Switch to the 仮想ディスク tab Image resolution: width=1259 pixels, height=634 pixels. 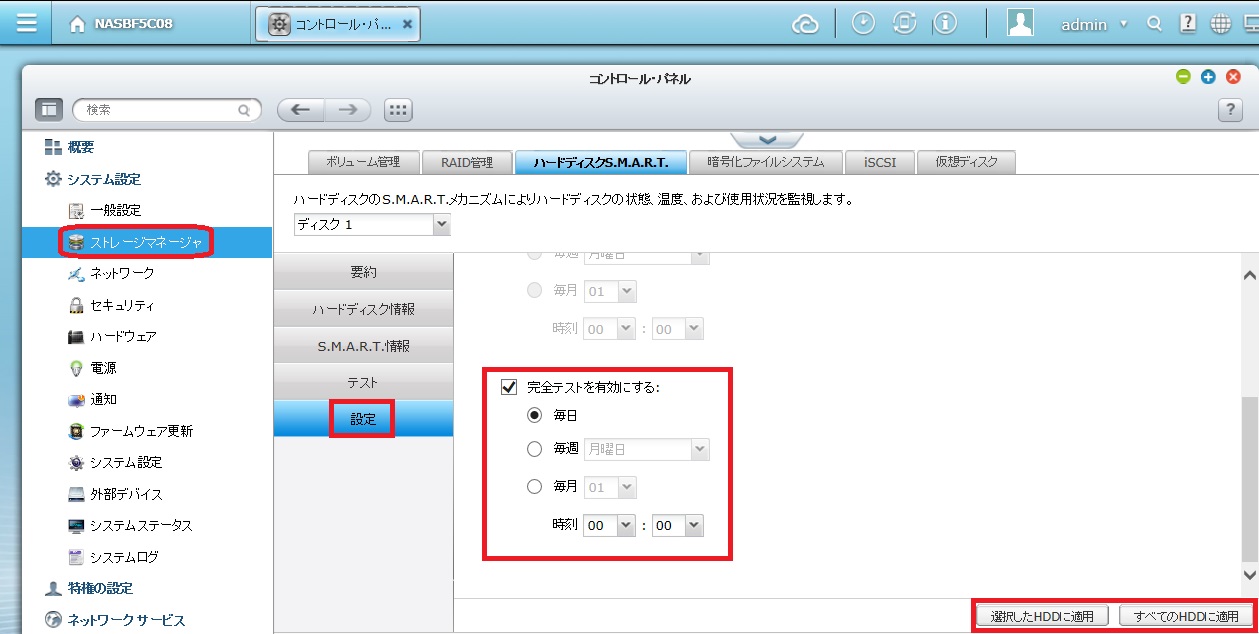tap(968, 161)
